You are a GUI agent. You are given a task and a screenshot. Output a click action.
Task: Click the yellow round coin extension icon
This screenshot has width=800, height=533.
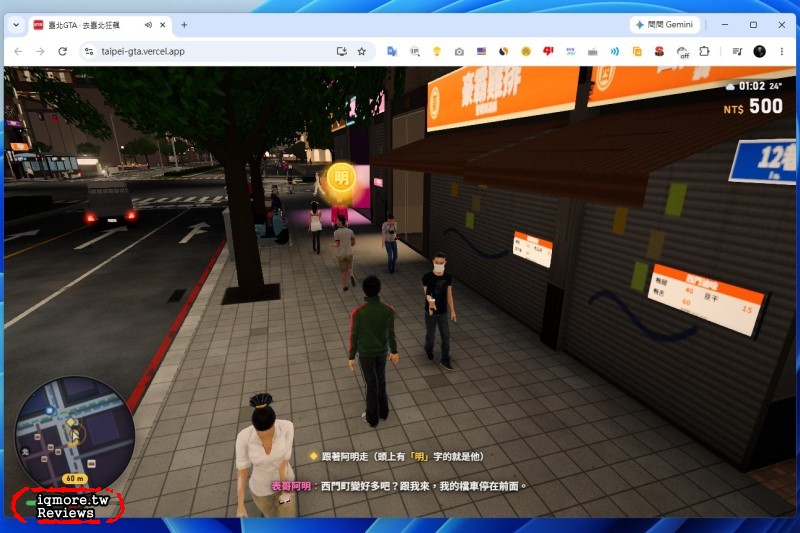point(526,52)
